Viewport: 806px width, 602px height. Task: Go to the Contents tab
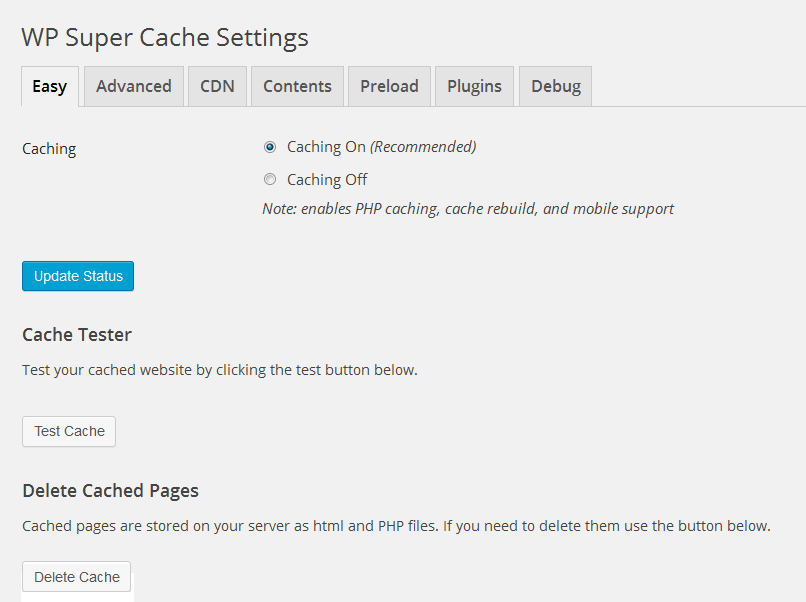click(297, 86)
